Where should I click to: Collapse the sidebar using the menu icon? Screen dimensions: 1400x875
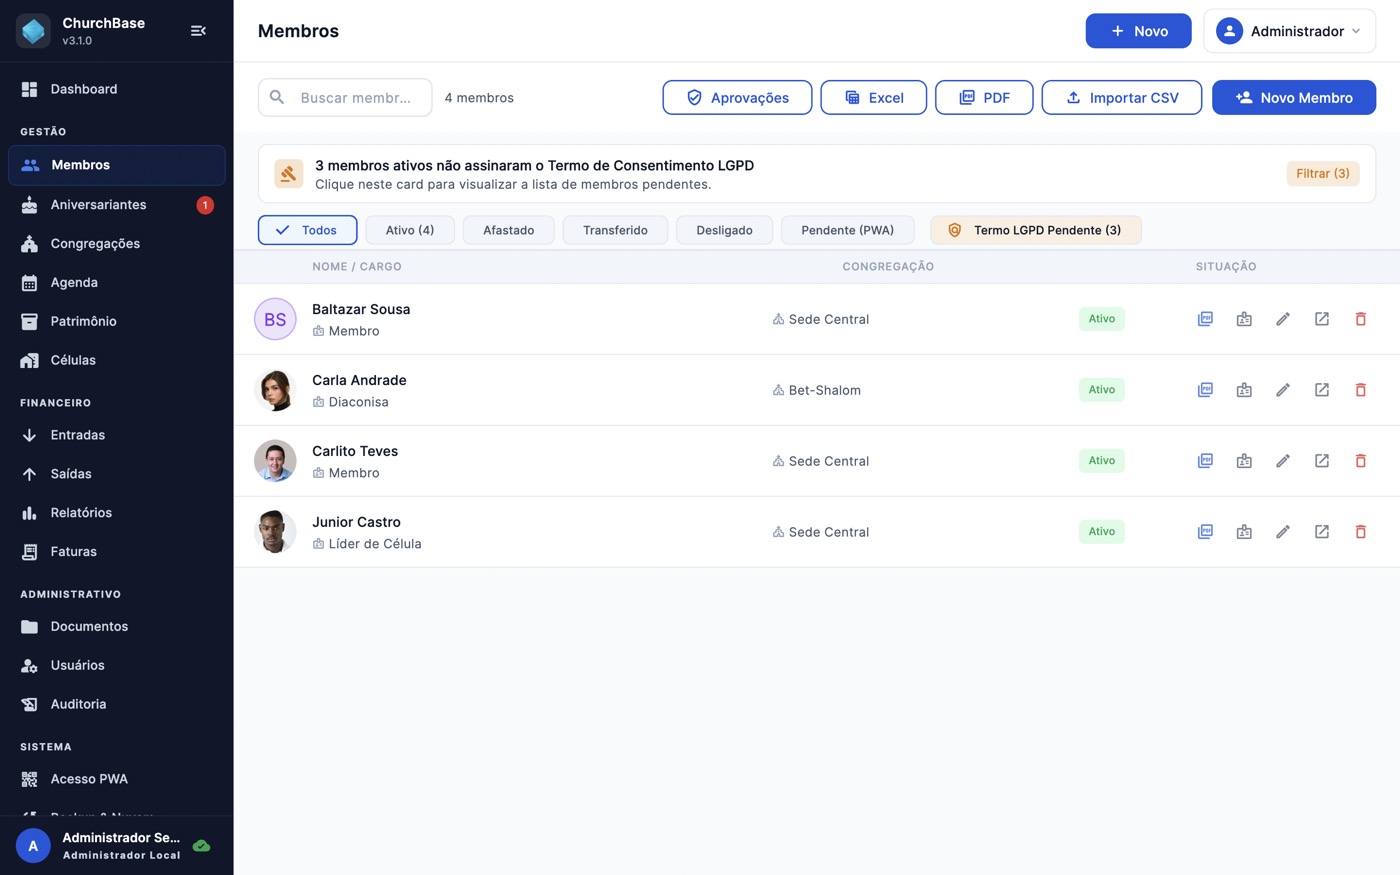[x=198, y=31]
